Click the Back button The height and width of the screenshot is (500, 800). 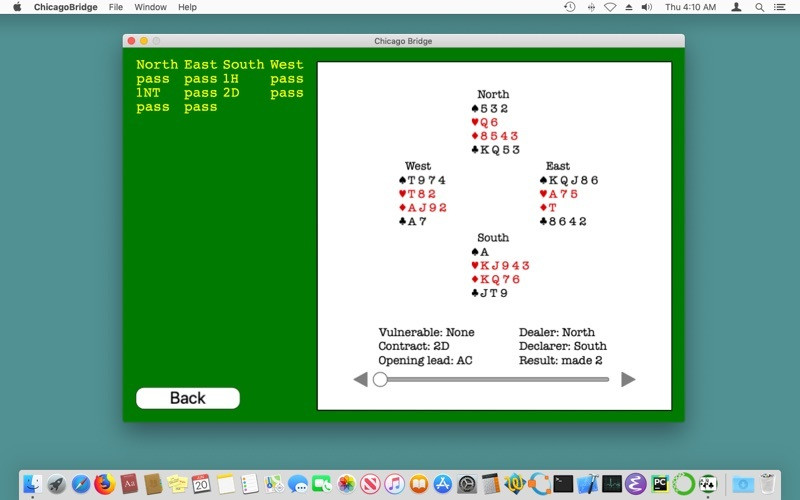(188, 398)
